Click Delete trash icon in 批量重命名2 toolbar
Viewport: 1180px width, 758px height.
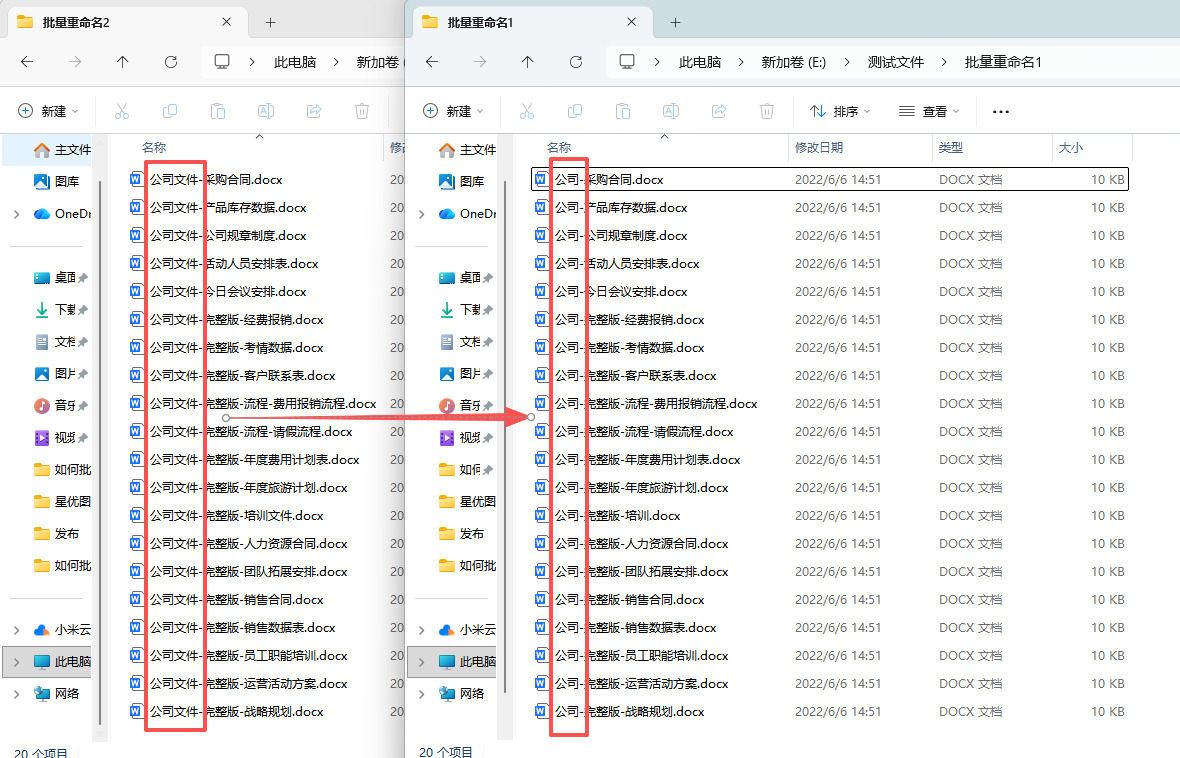[362, 111]
